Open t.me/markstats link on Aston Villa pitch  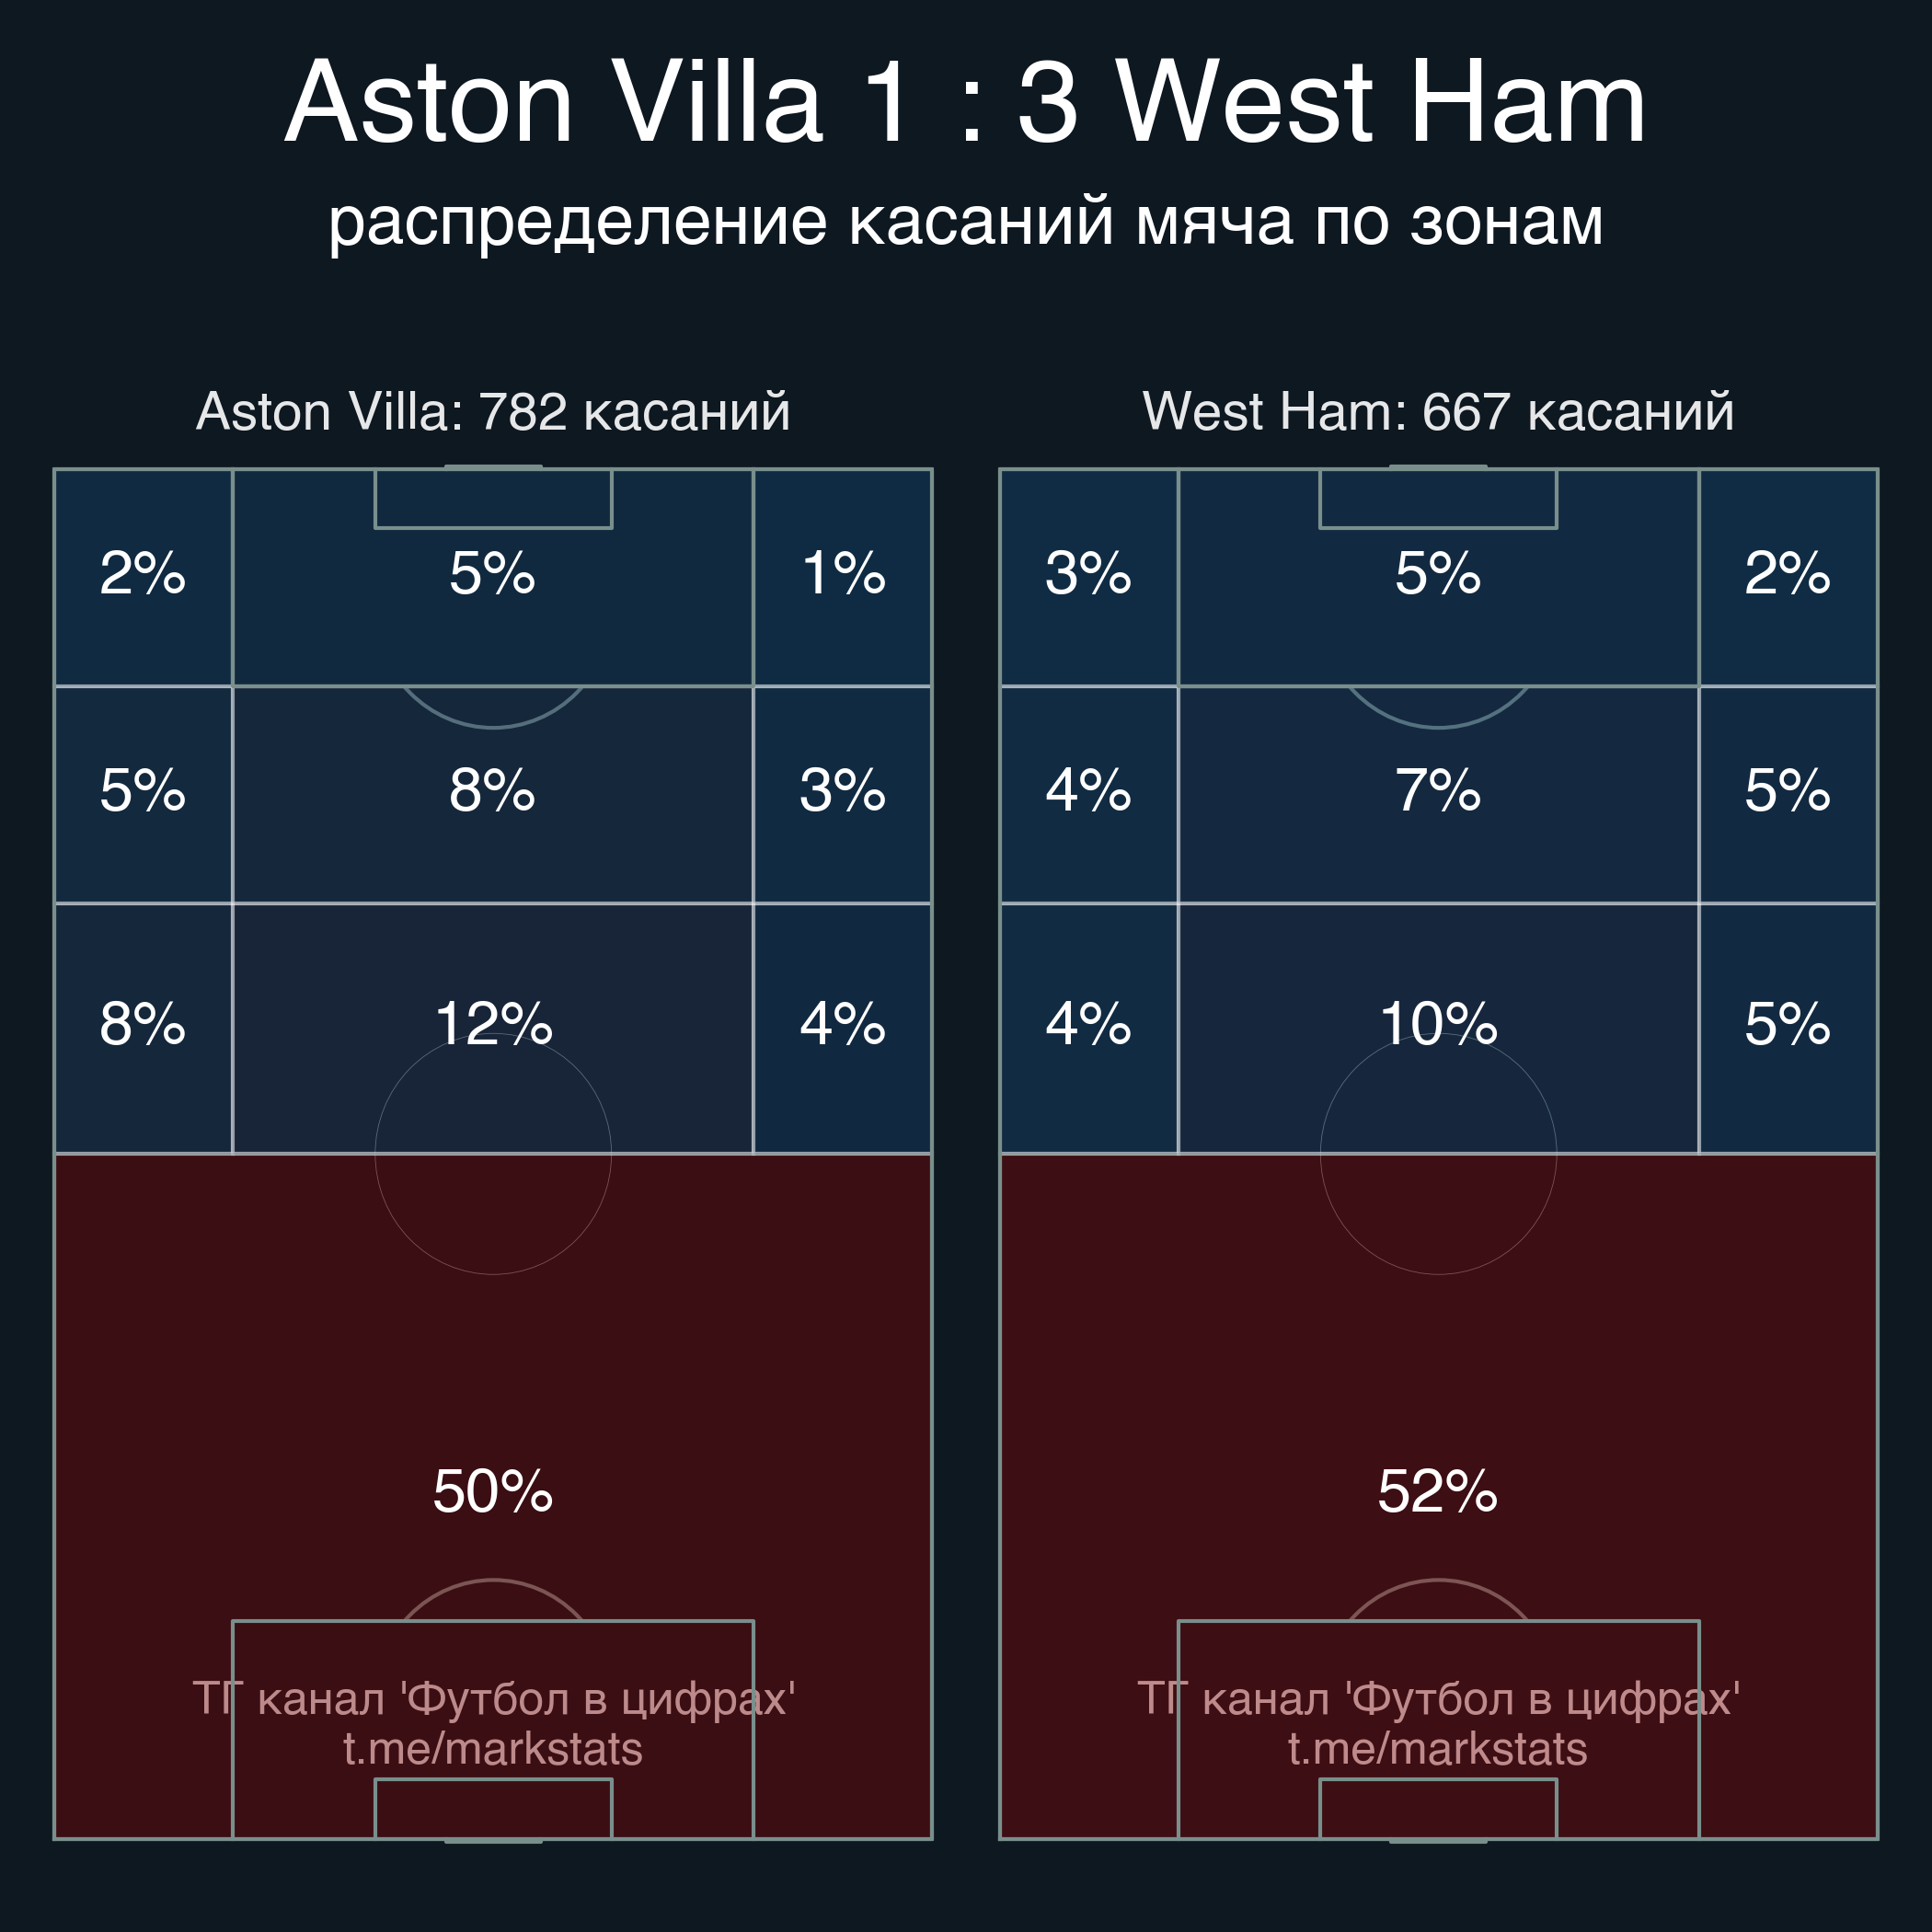point(493,1749)
